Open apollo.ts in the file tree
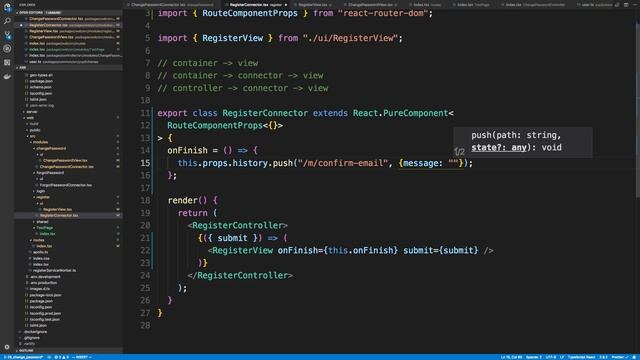Screen dimensions: 640x360 coord(40,252)
